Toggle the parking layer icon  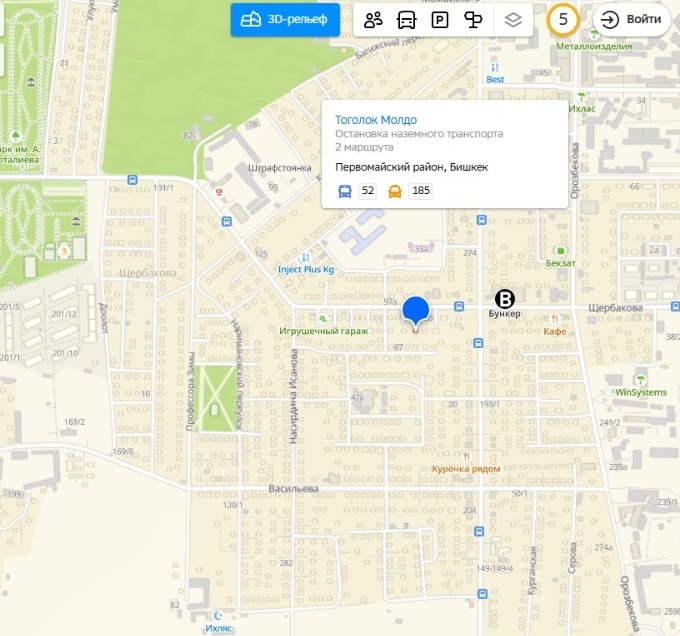coord(439,19)
